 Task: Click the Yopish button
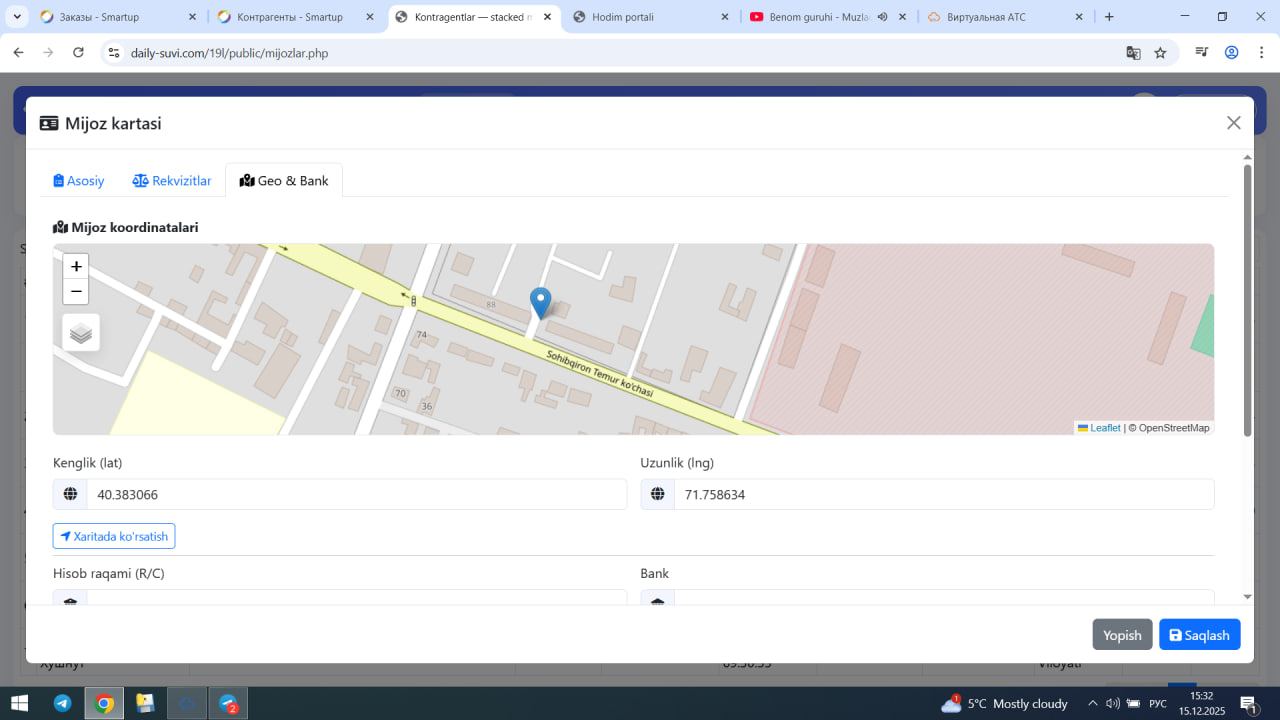point(1122,635)
